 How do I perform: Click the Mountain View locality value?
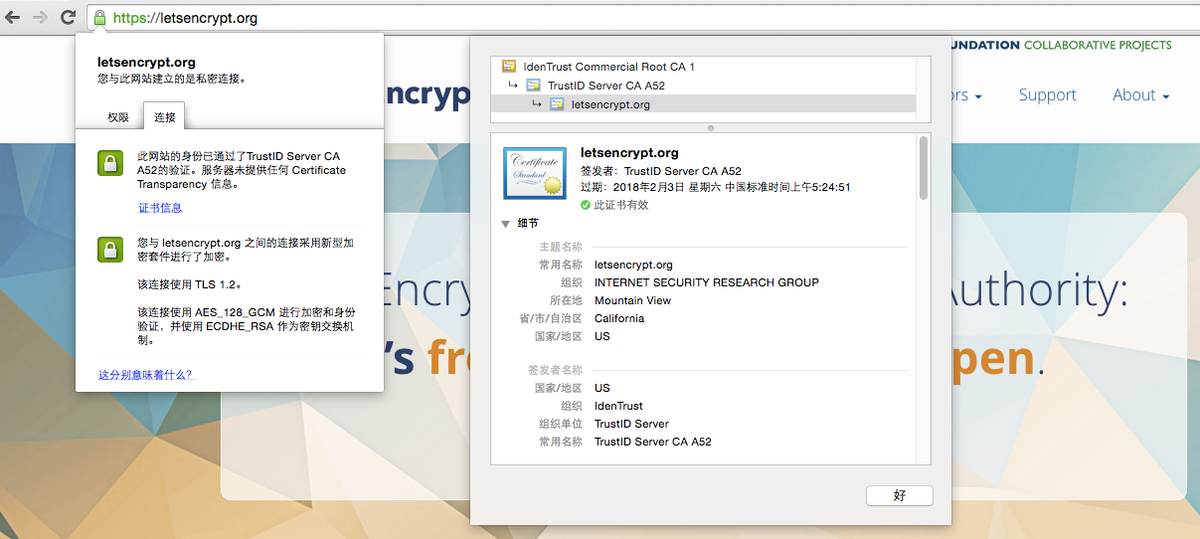(x=633, y=300)
